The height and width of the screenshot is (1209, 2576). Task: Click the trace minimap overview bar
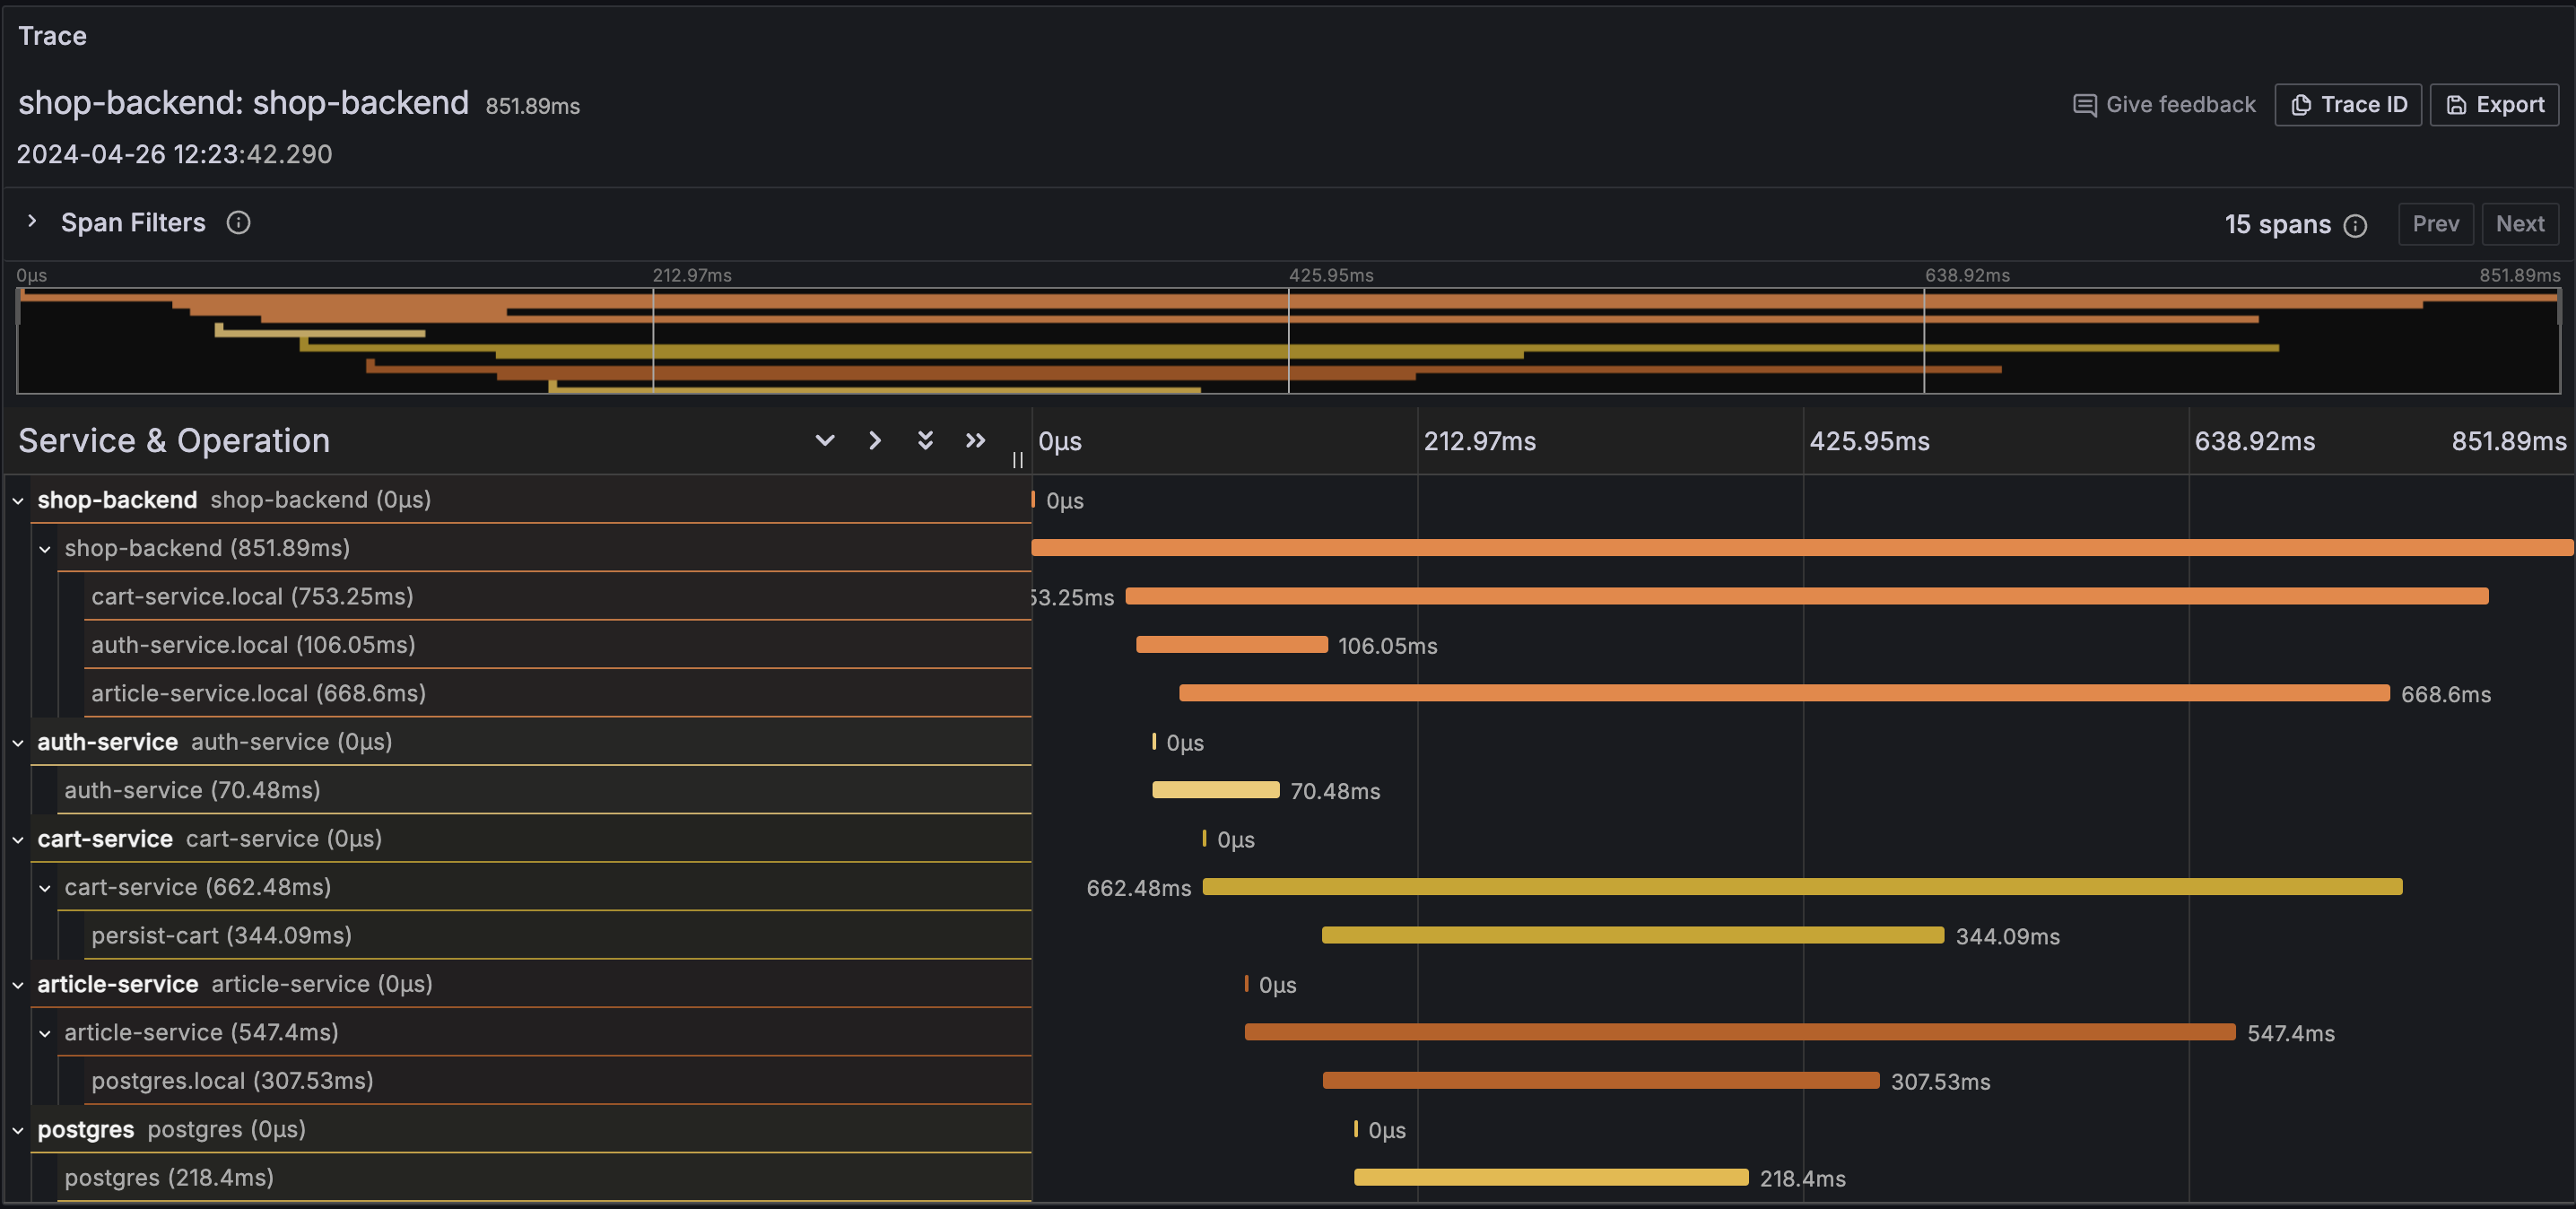pos(1288,340)
